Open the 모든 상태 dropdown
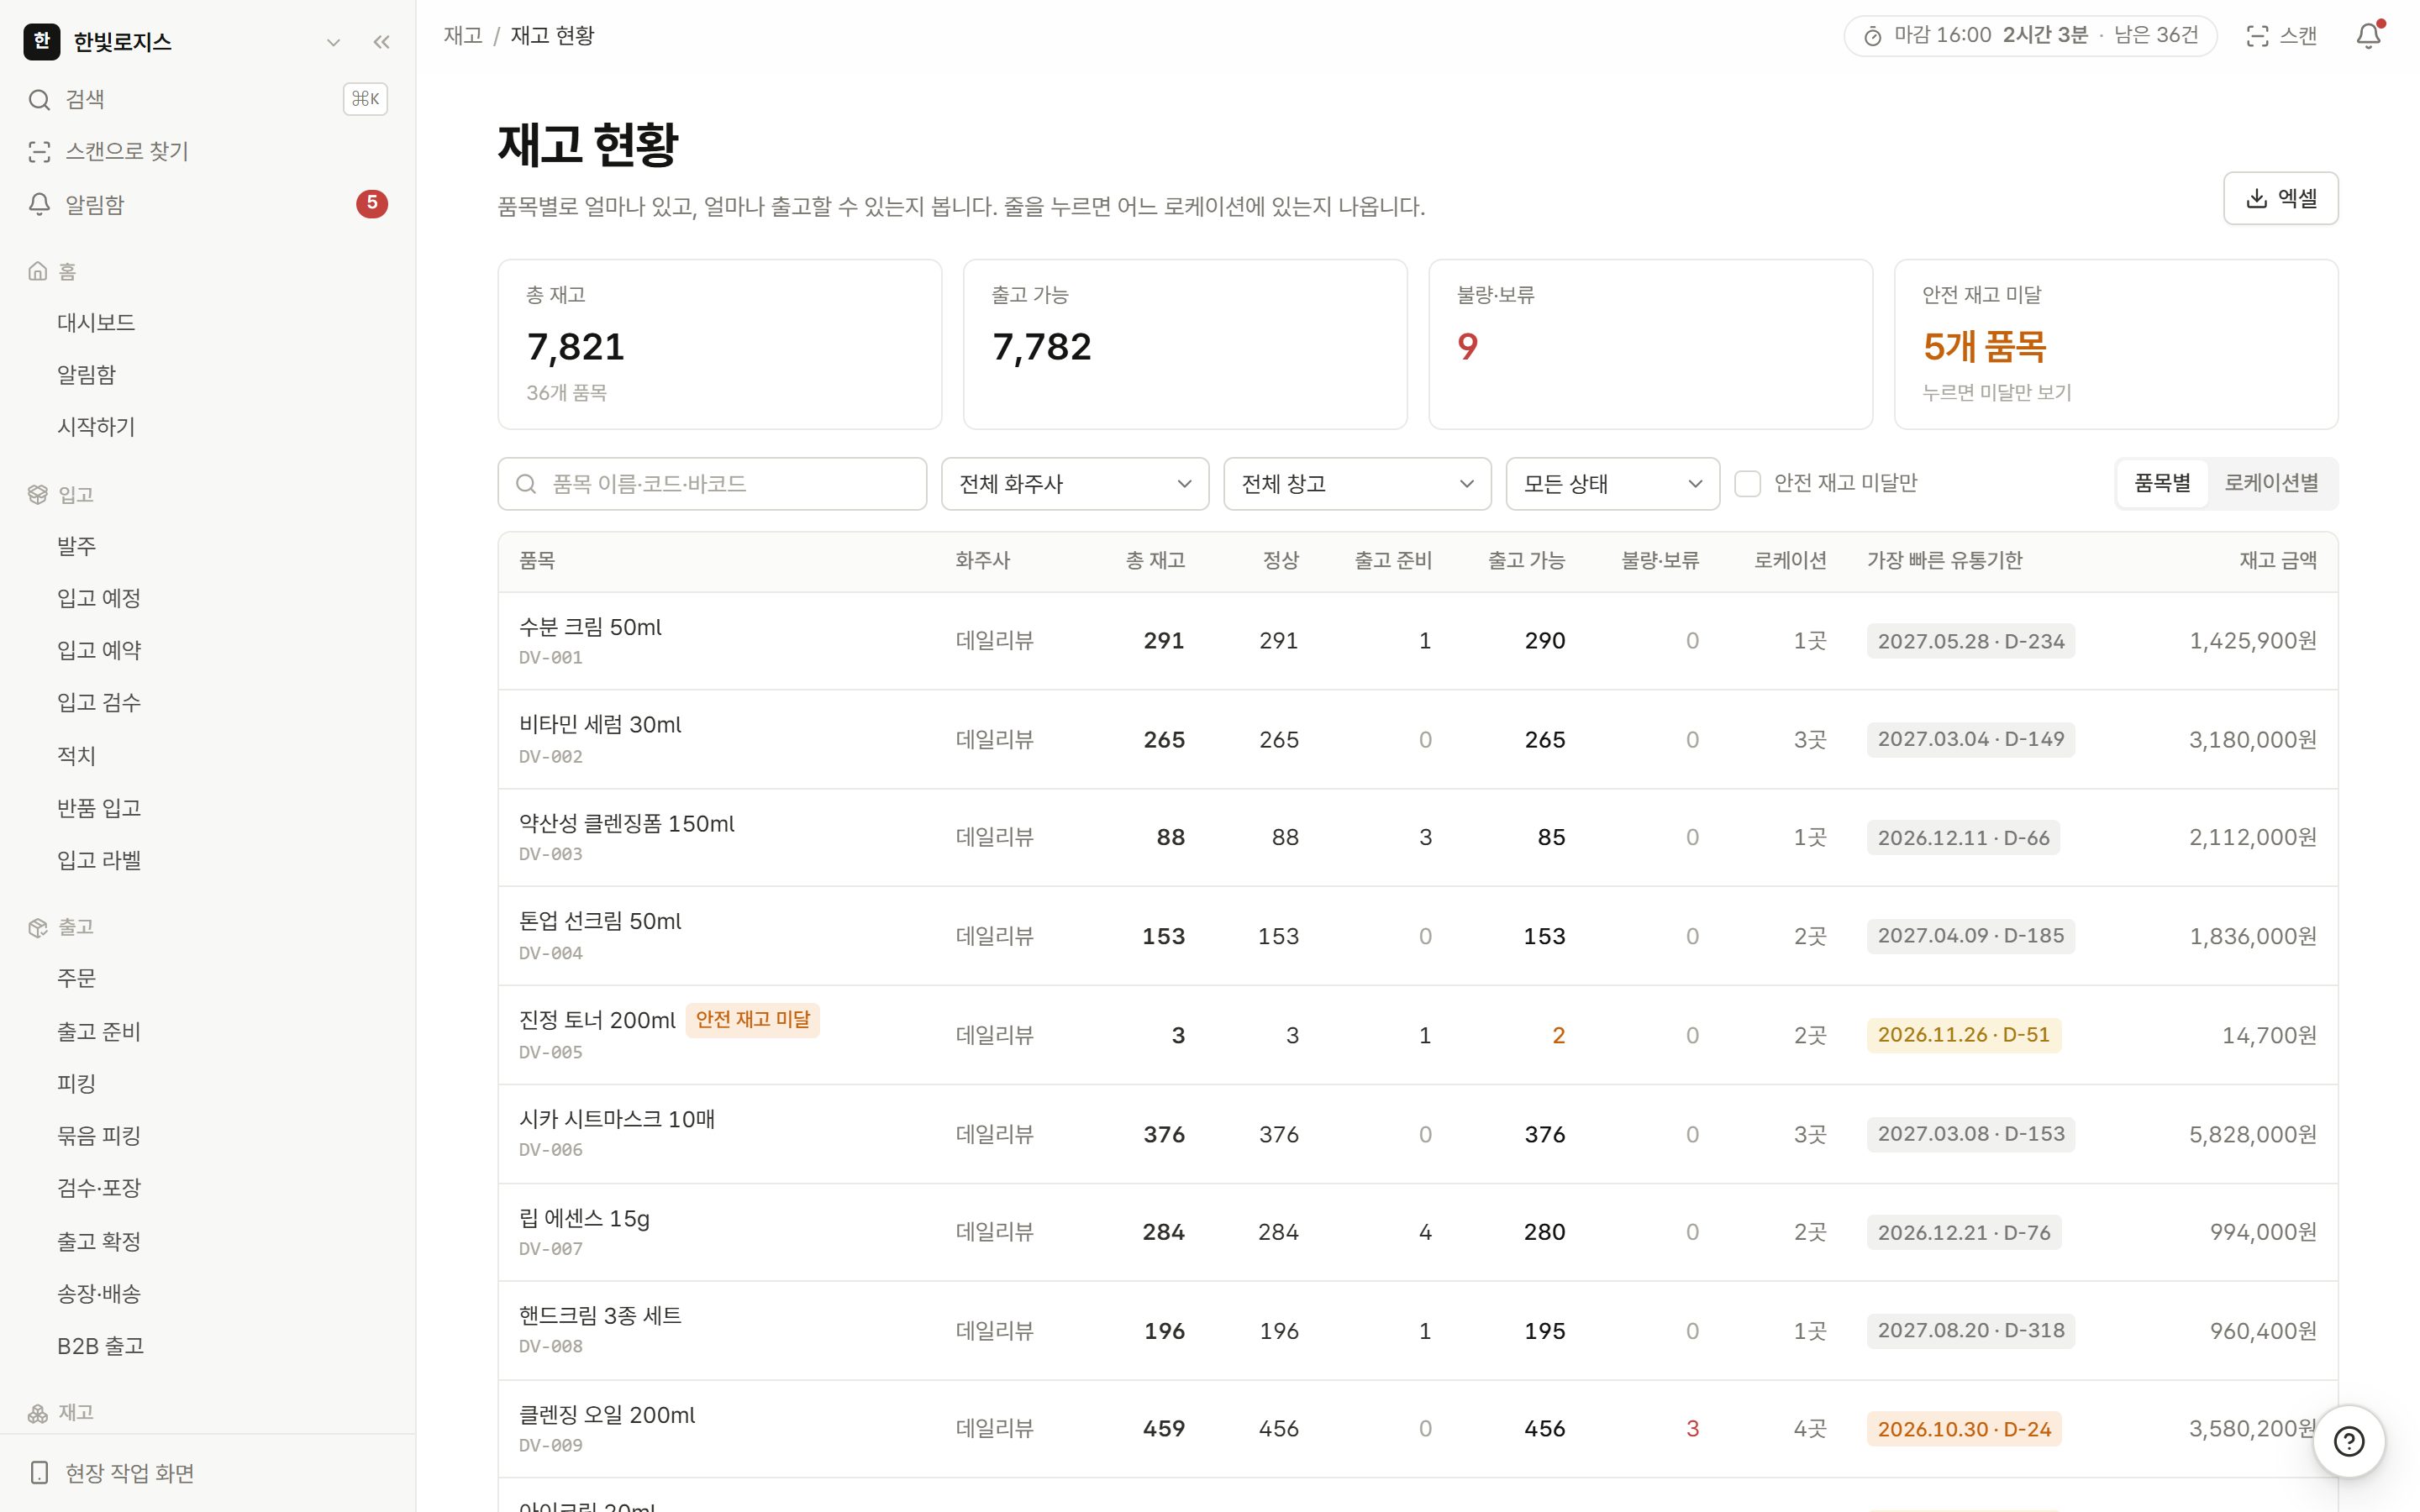Viewport: 2420px width, 1512px height. pos(1612,484)
